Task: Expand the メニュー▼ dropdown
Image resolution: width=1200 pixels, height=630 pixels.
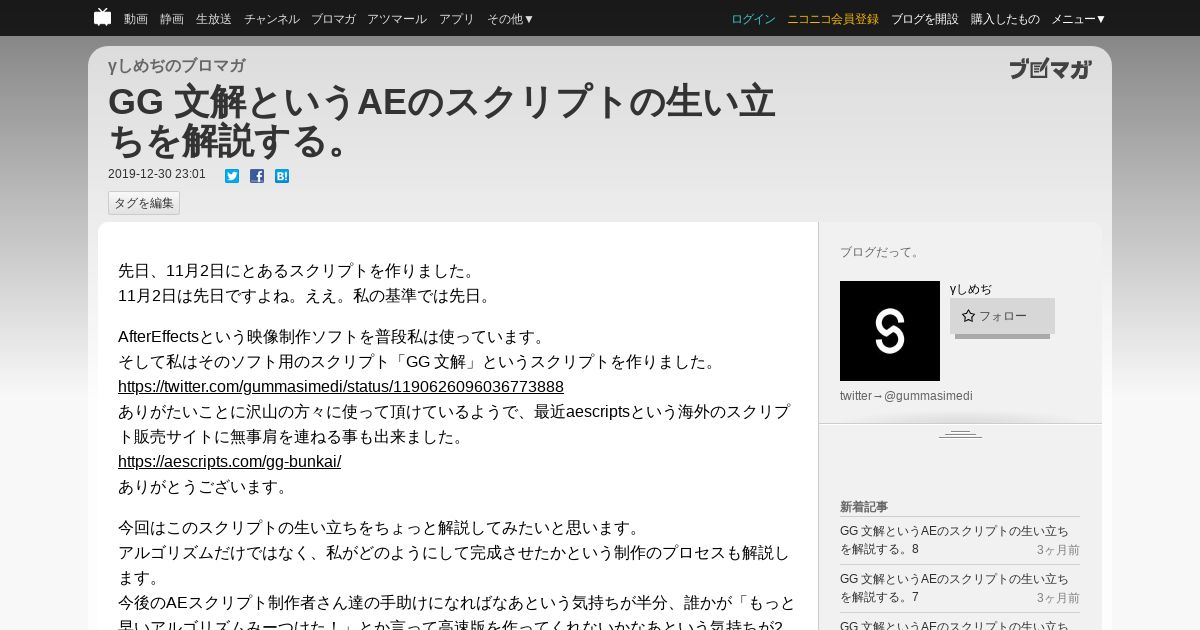Action: (1079, 19)
